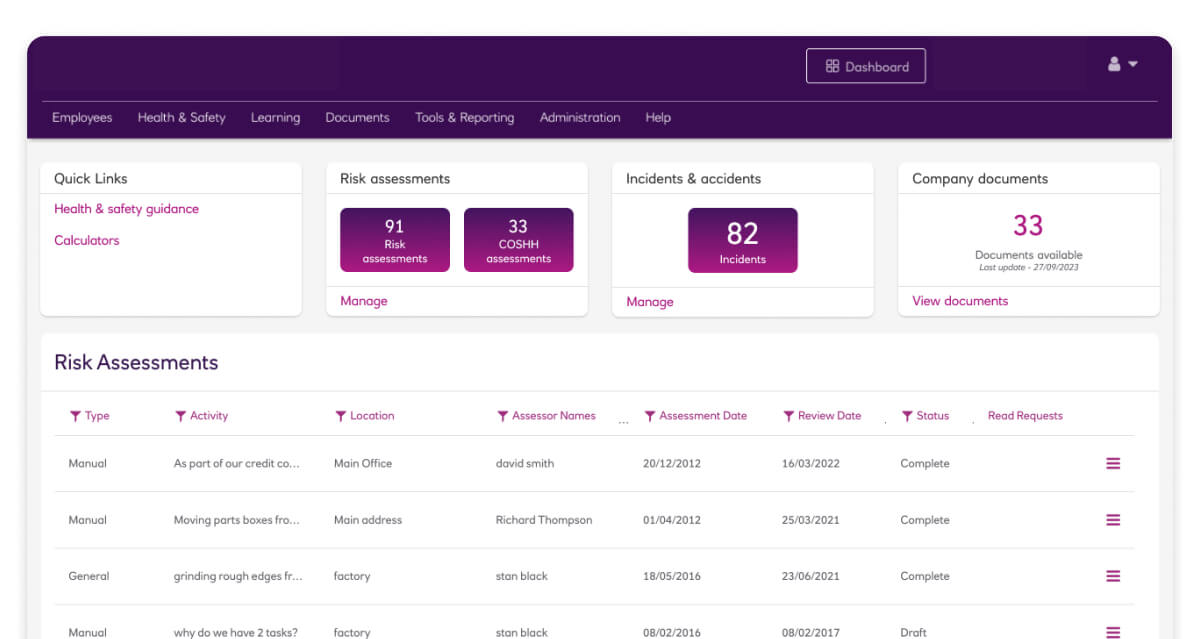
Task: Open row menu for Richard Thompson assessment
Action: coord(1113,520)
